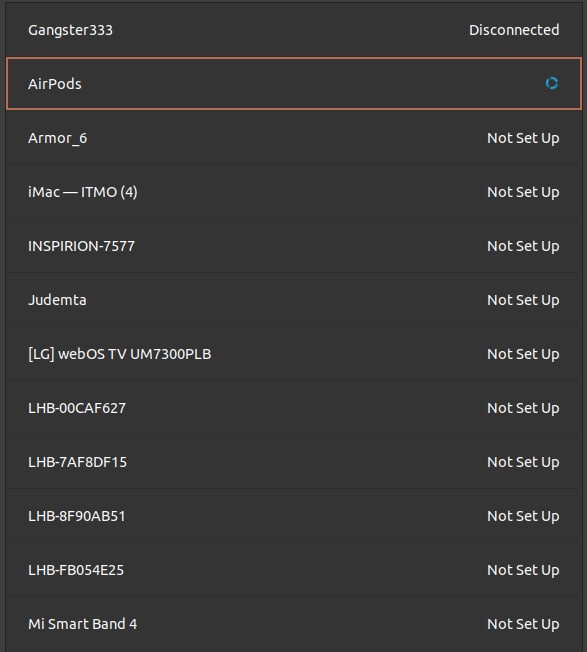Click Not Set Up beside Judemta
The image size is (587, 652).
(x=523, y=301)
